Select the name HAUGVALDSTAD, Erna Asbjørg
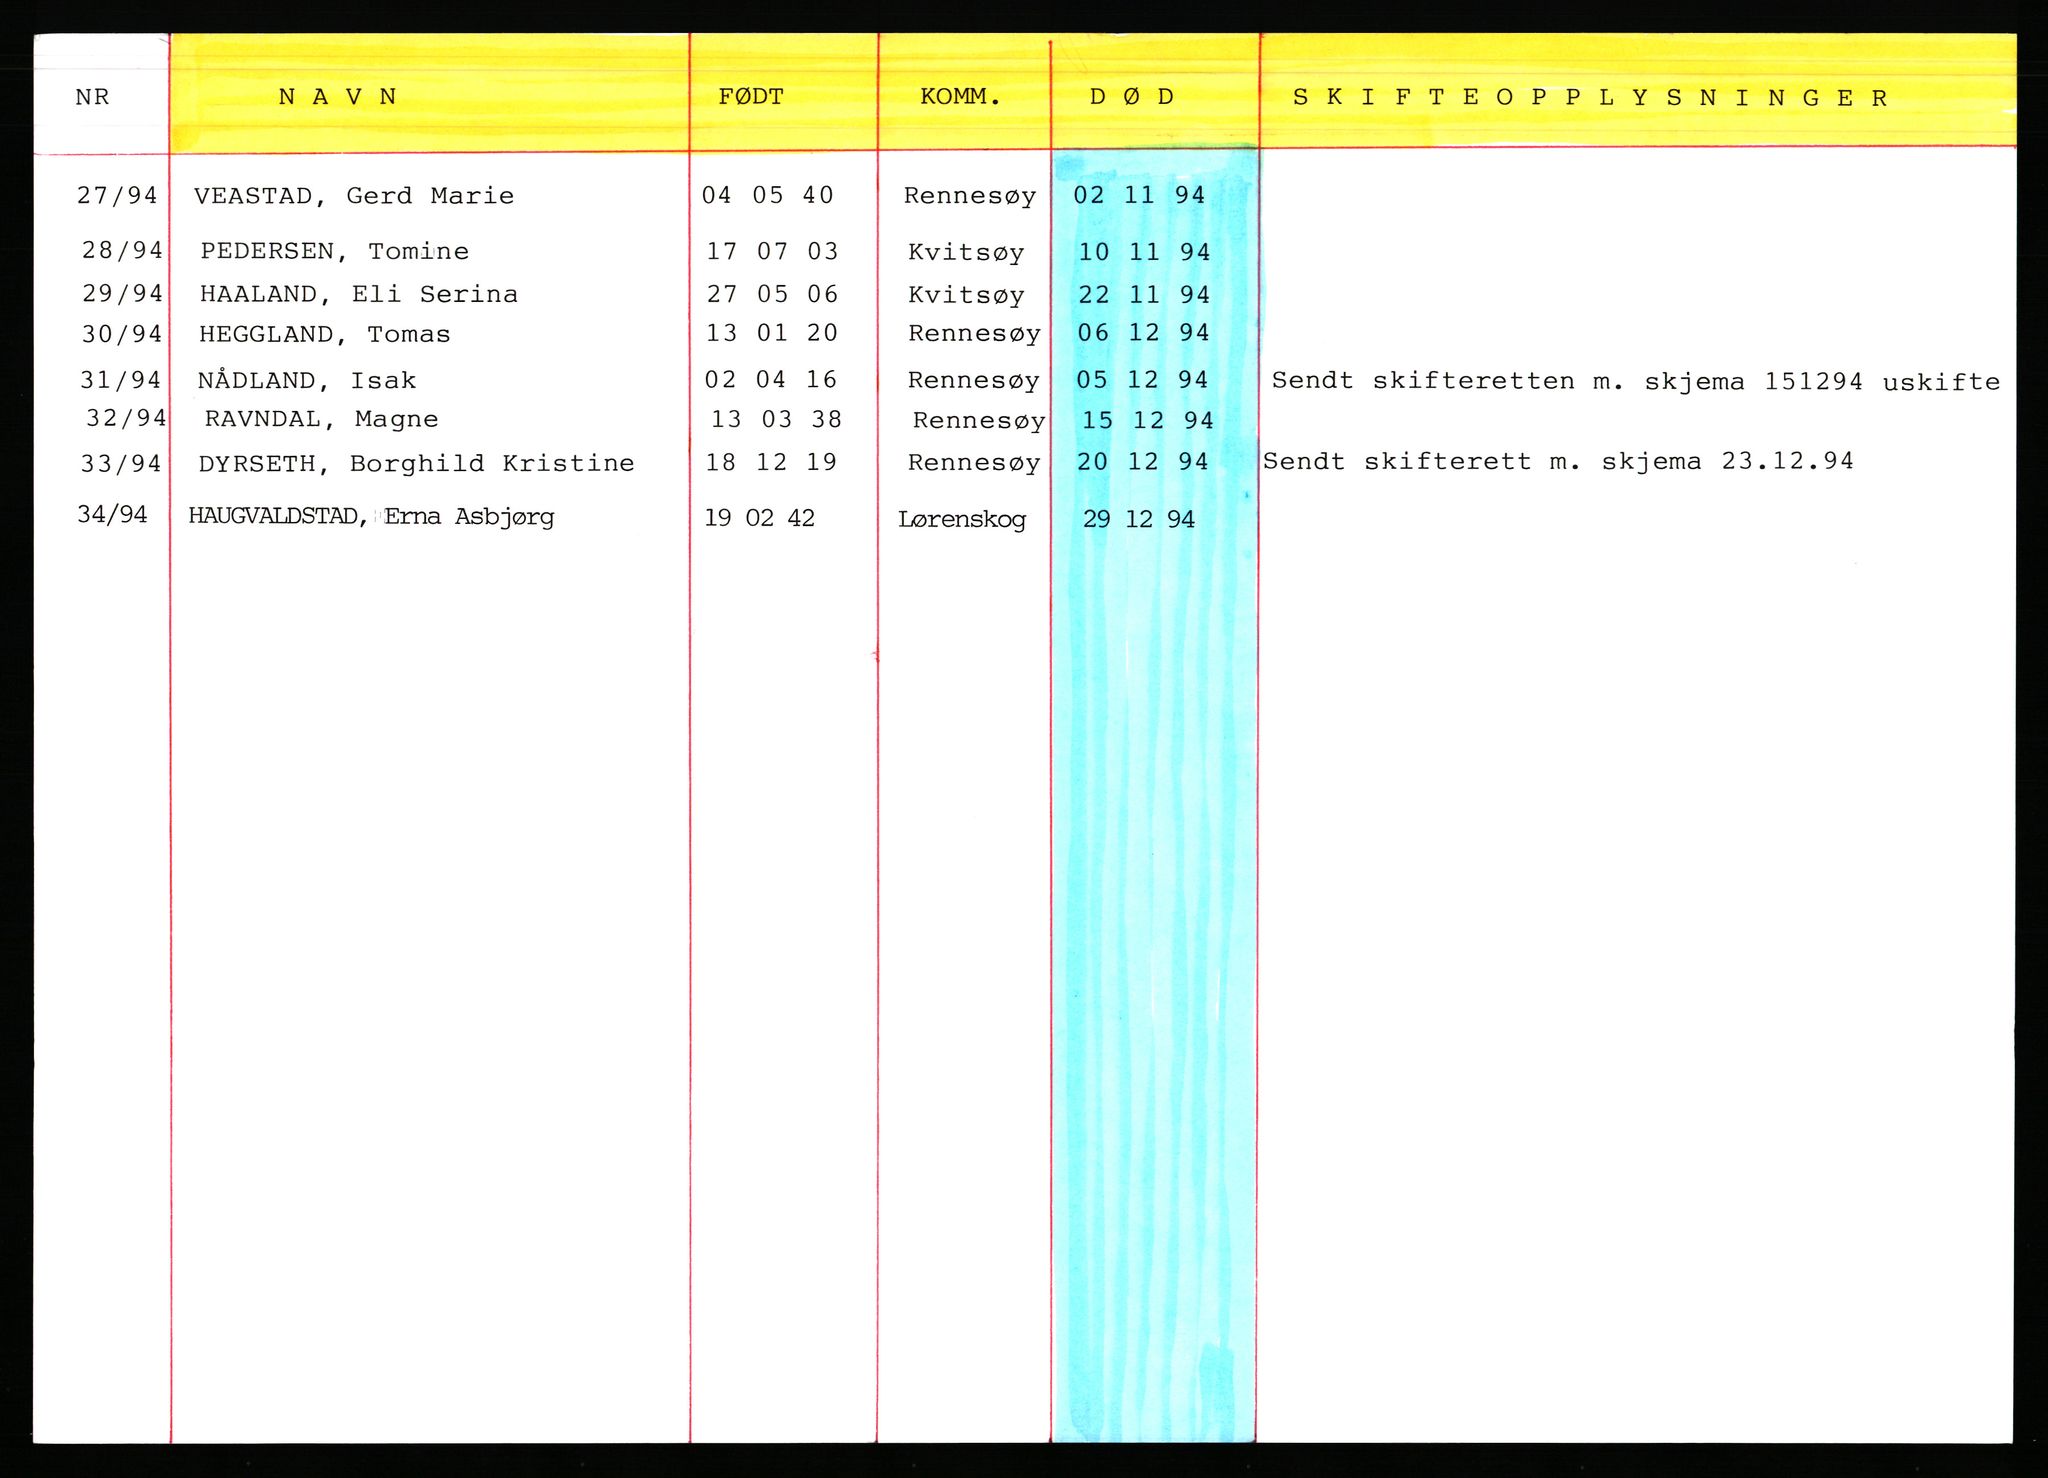 pyautogui.click(x=371, y=517)
